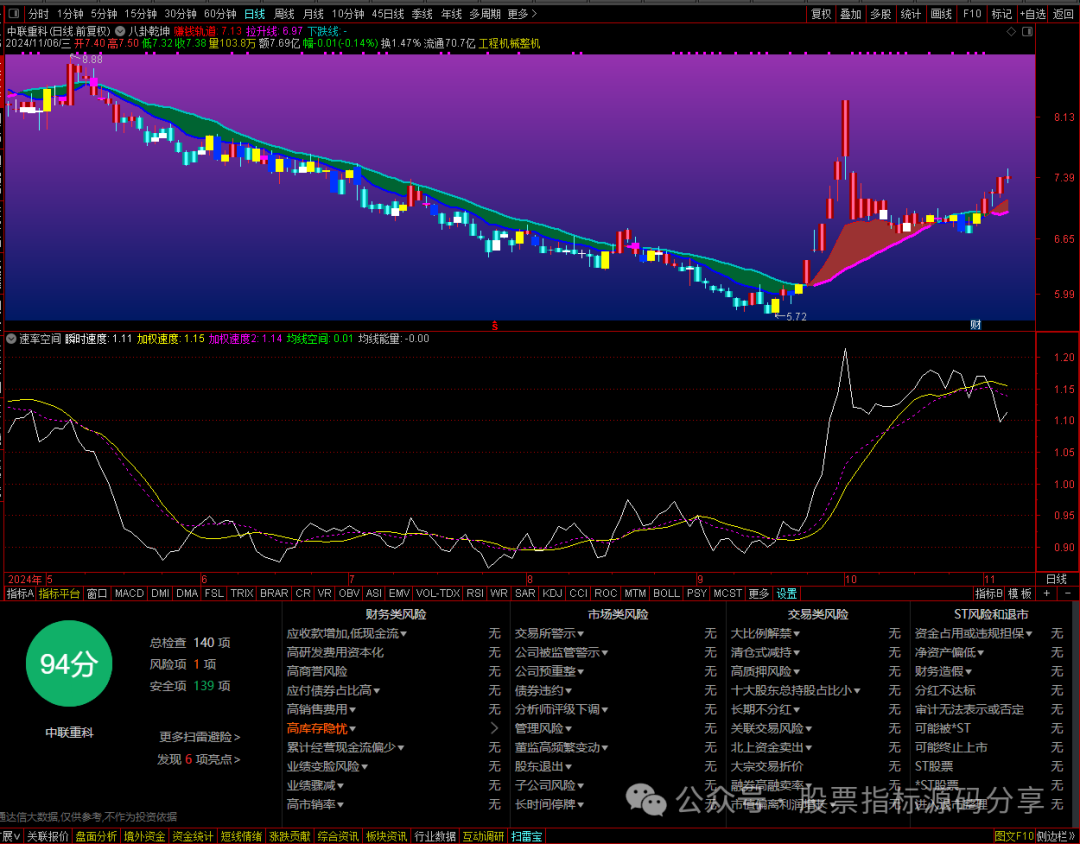Open the 更多 periods chevron in the top bar
The height and width of the screenshot is (844, 1080).
point(522,14)
